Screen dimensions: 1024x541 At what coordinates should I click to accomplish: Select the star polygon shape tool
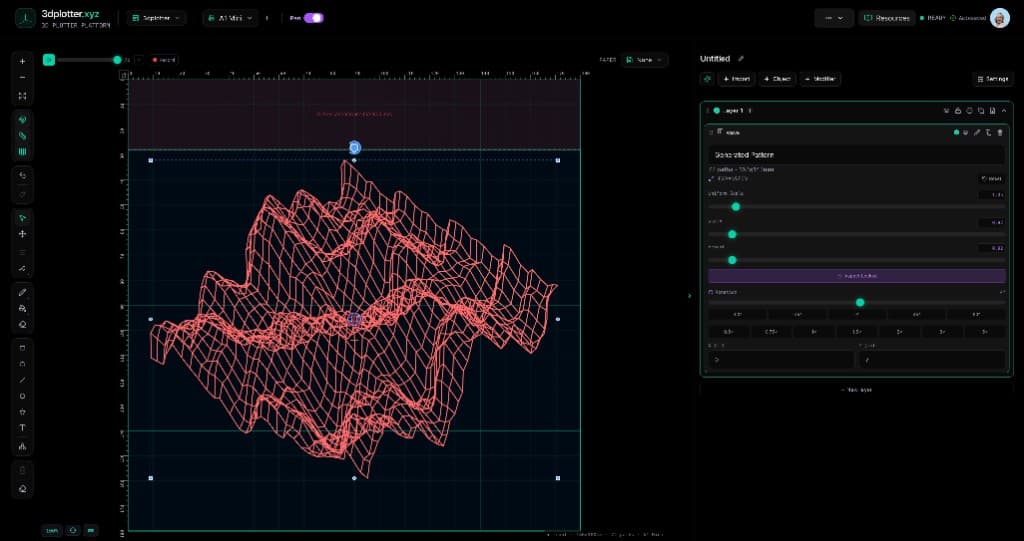pyautogui.click(x=23, y=412)
